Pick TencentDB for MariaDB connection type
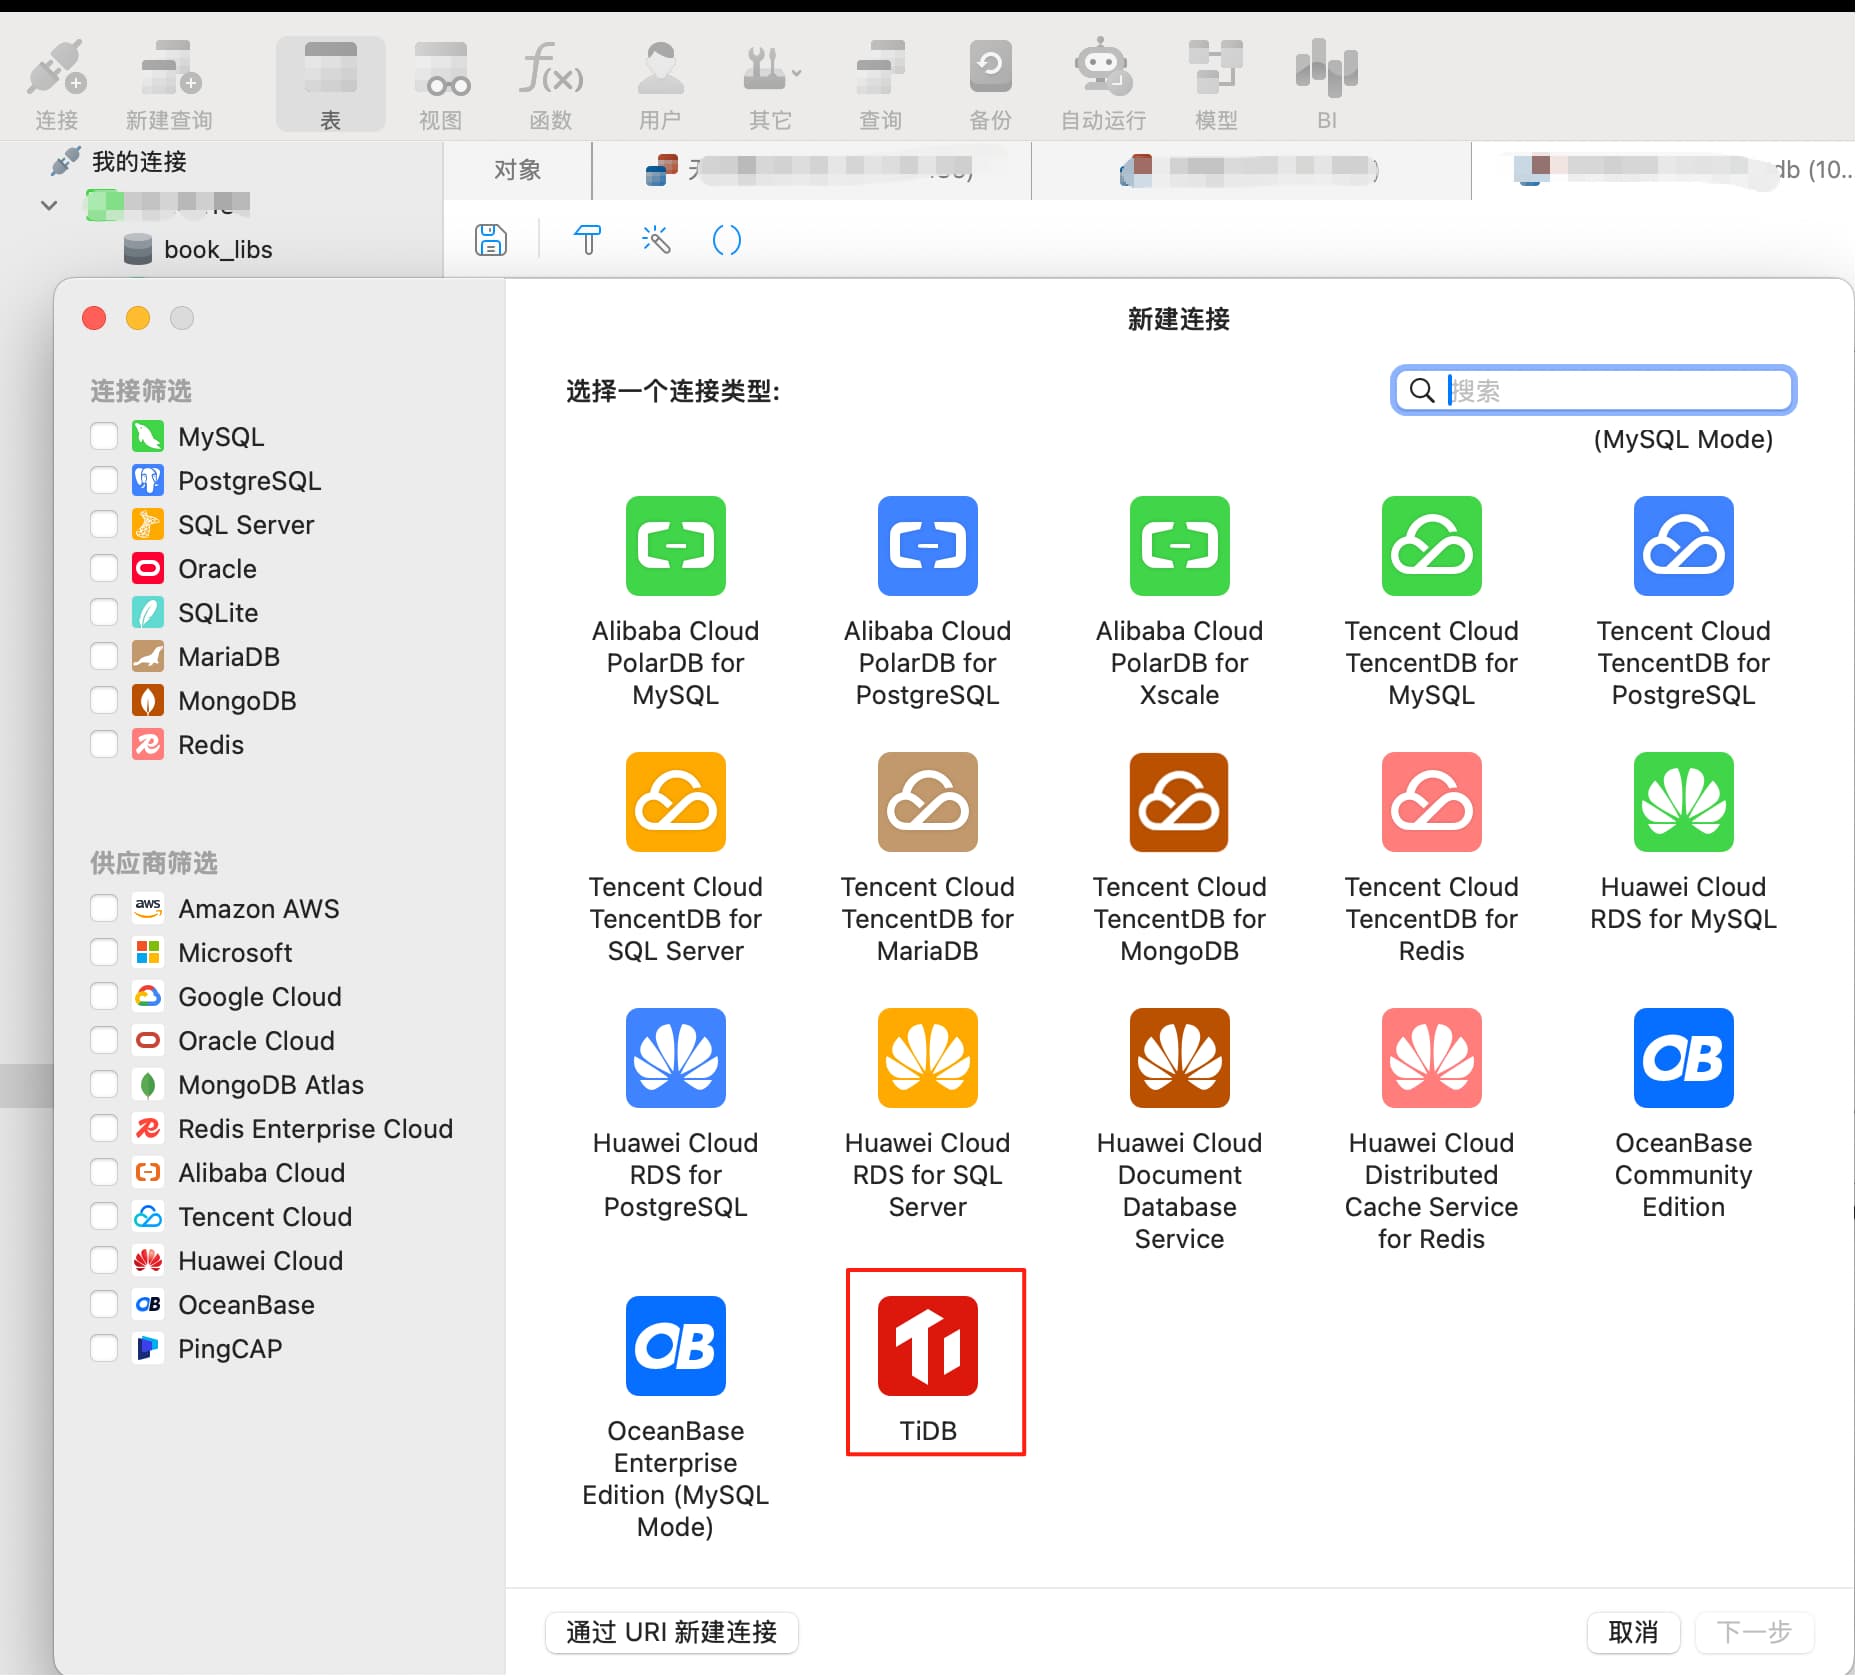The width and height of the screenshot is (1856, 1676). click(928, 802)
